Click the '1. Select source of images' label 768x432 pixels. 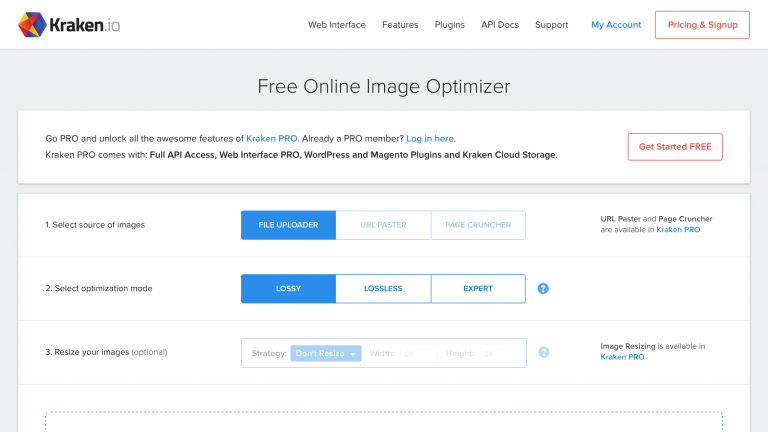95,225
